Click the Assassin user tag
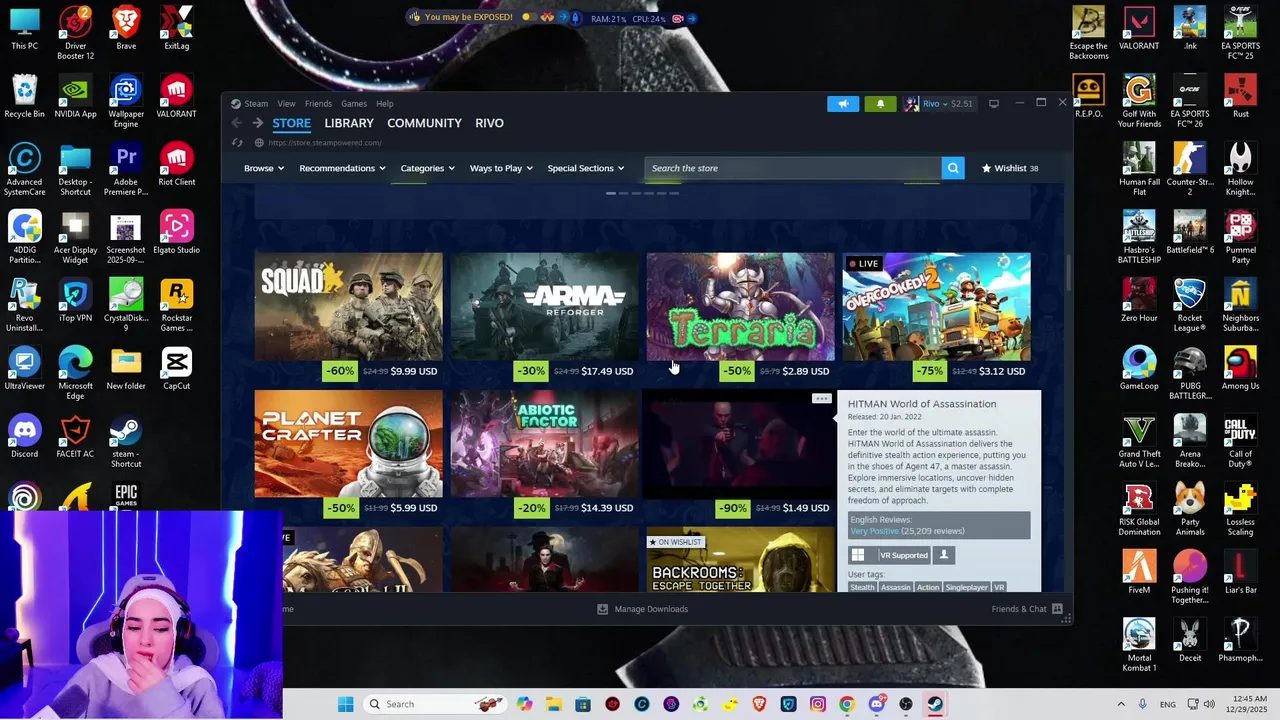Viewport: 1280px width, 720px height. [895, 587]
